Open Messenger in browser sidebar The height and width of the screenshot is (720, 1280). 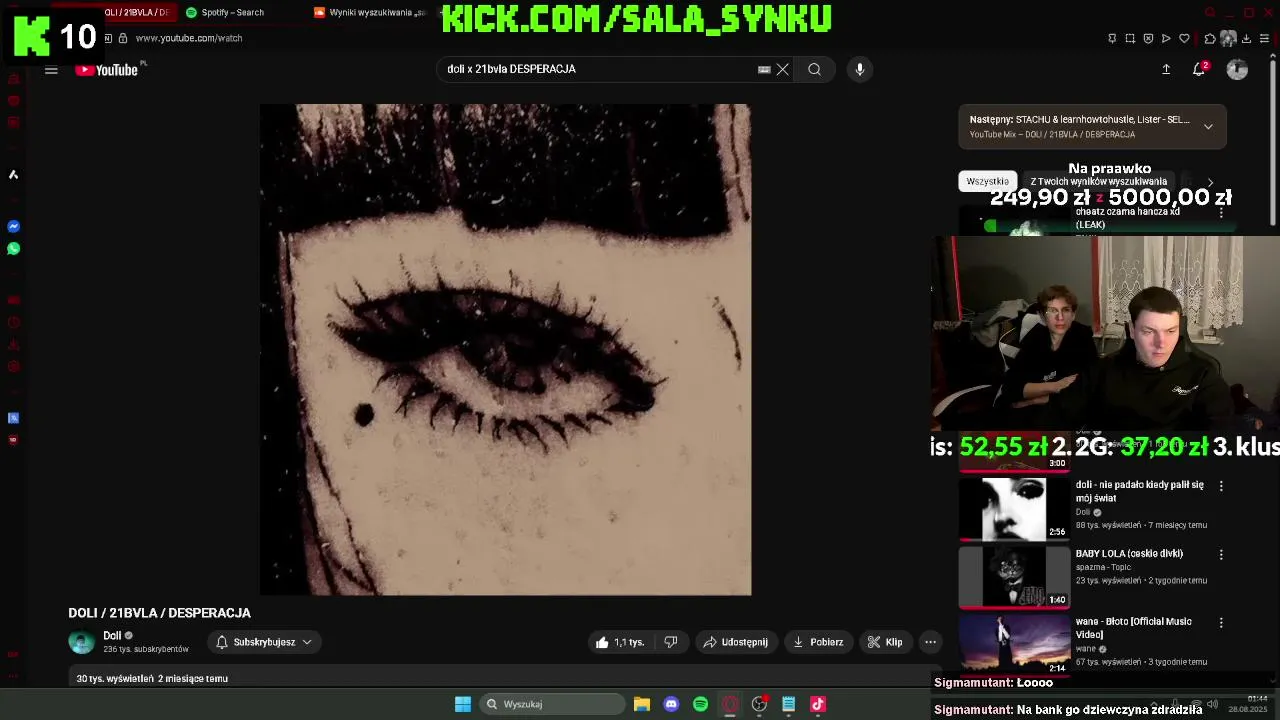[13, 227]
